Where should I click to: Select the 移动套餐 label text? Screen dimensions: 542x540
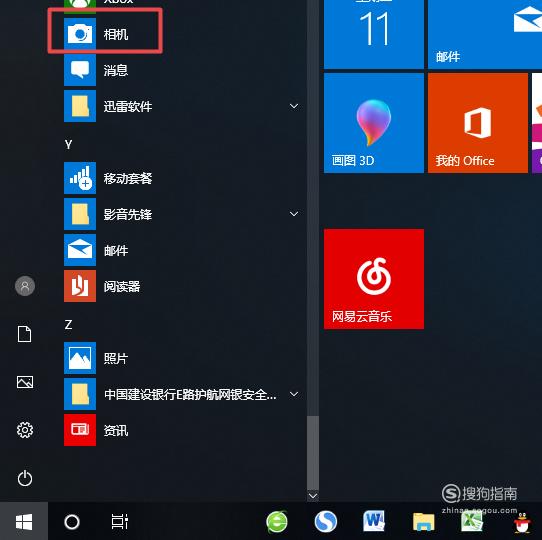128,178
